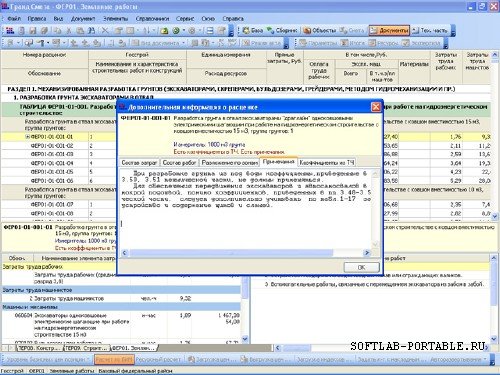This screenshot has height=375, width=500.
Task: Click the Итоги toolbar button
Action: point(353,43)
